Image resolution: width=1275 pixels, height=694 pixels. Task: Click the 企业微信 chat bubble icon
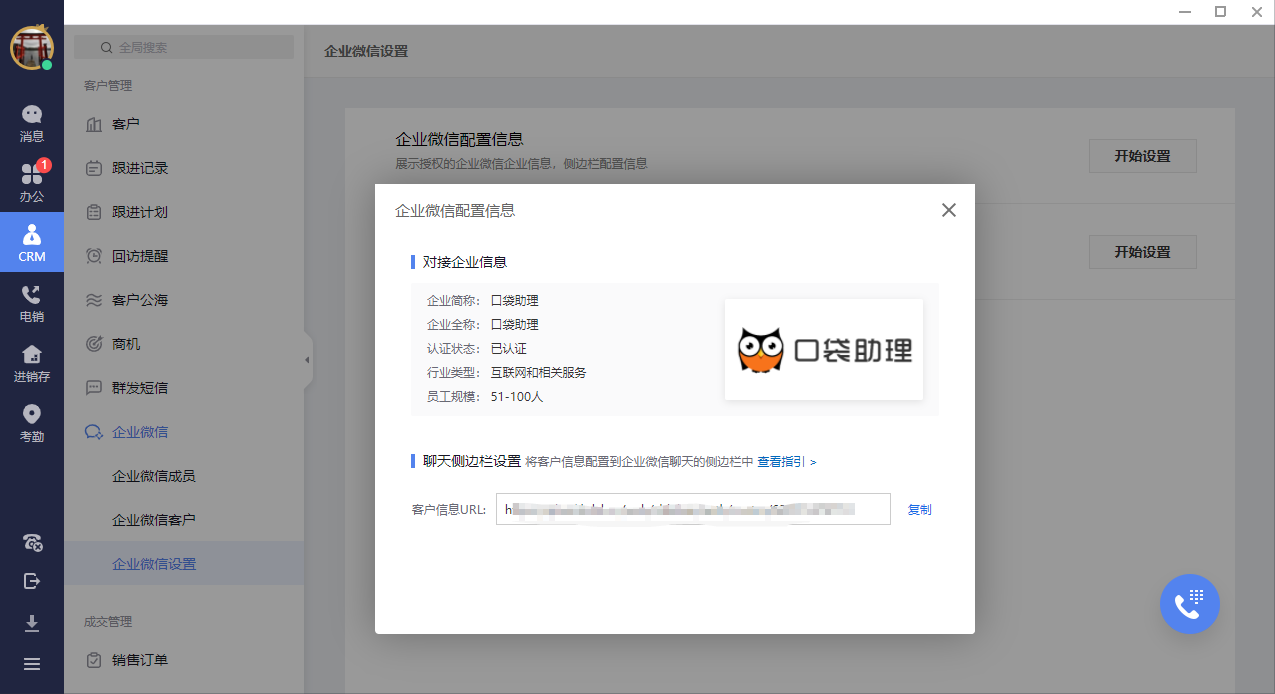94,432
